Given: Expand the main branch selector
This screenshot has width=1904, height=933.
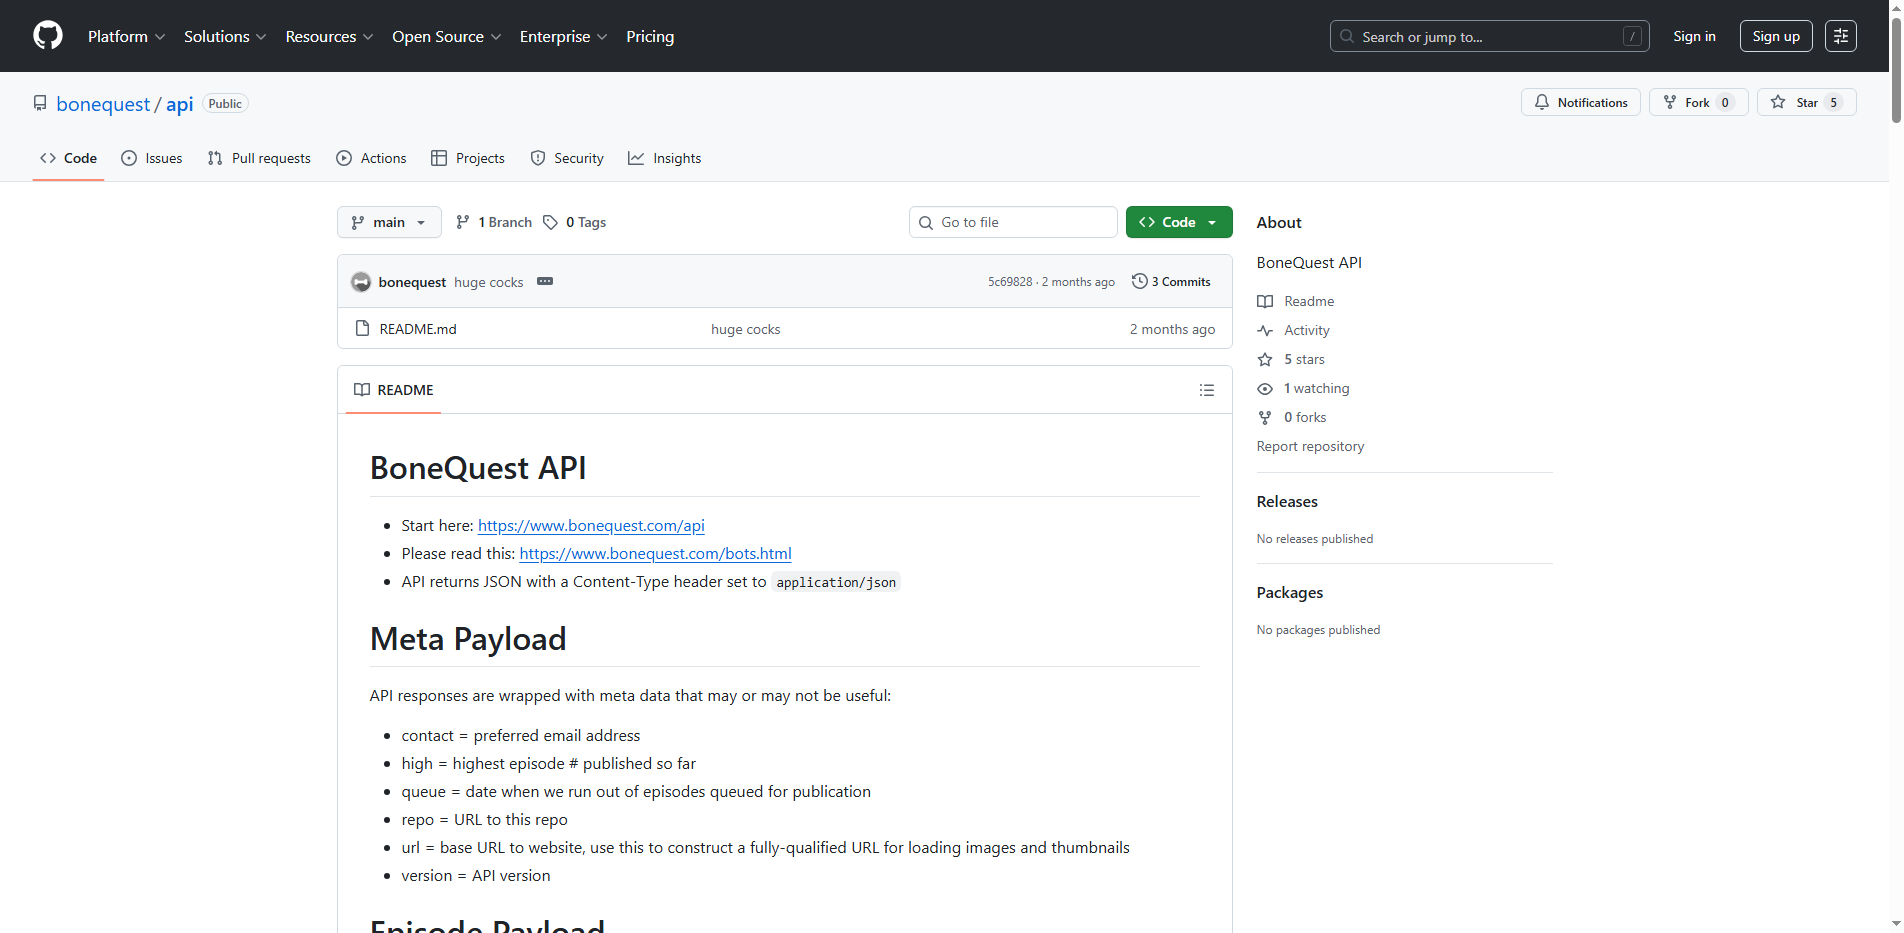Looking at the screenshot, I should pyautogui.click(x=389, y=222).
